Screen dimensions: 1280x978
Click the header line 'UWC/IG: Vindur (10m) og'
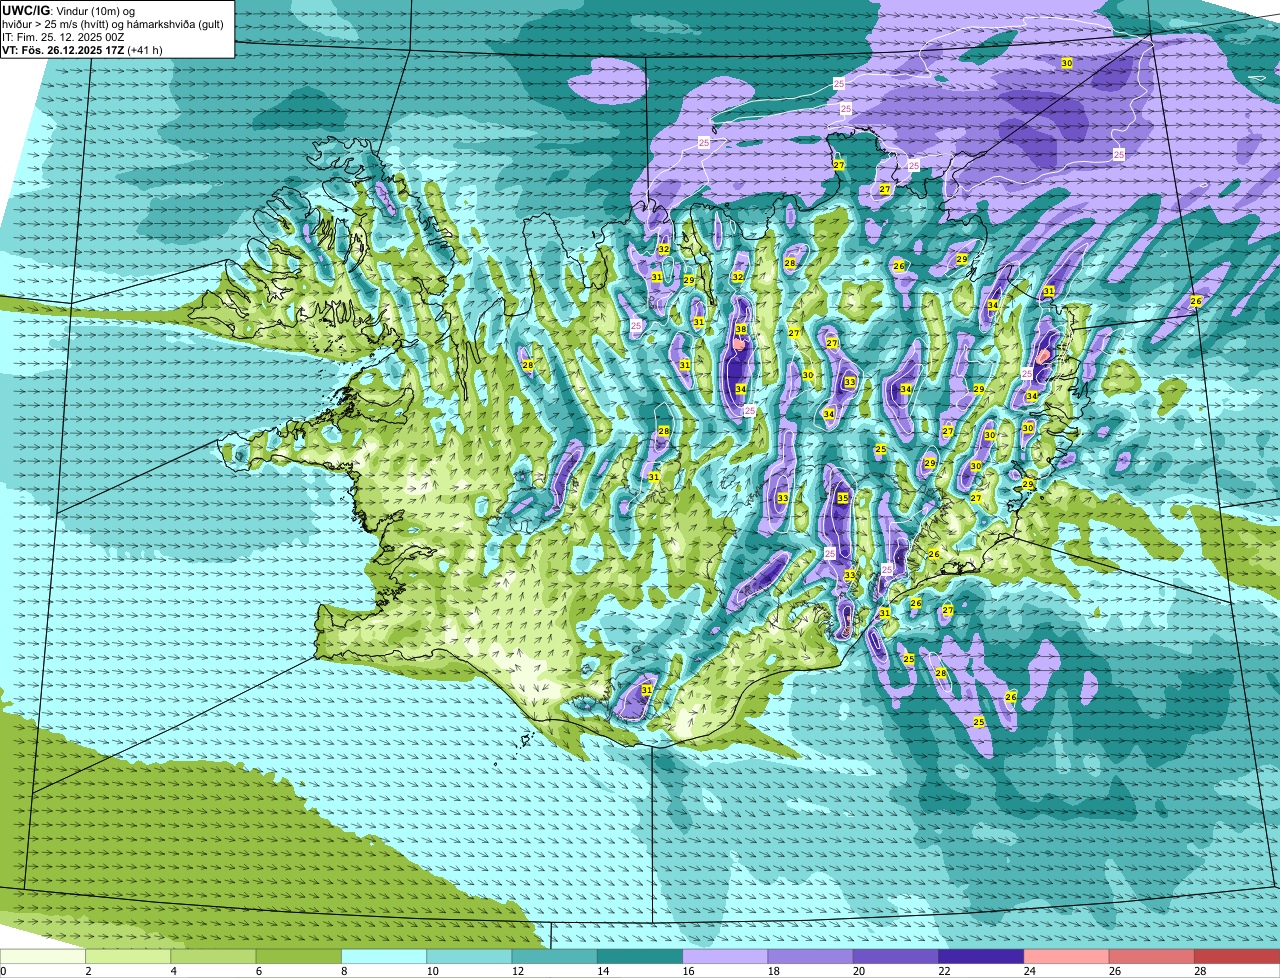tap(69, 11)
